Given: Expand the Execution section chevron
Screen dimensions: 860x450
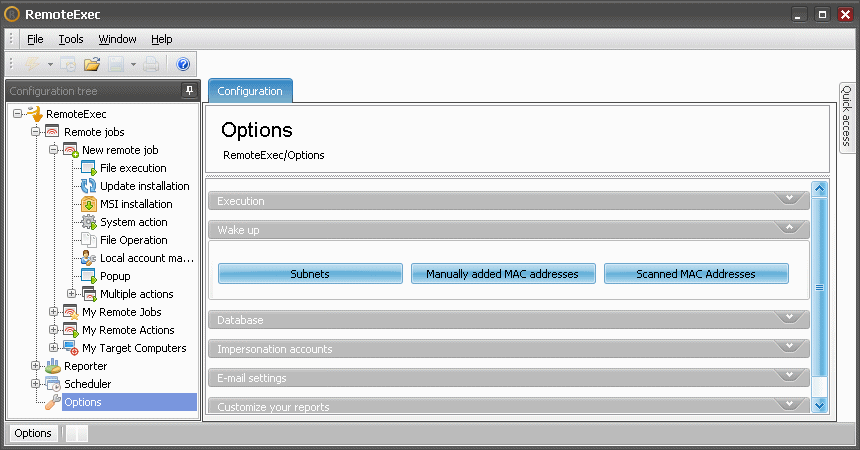Looking at the screenshot, I should coord(789,198).
